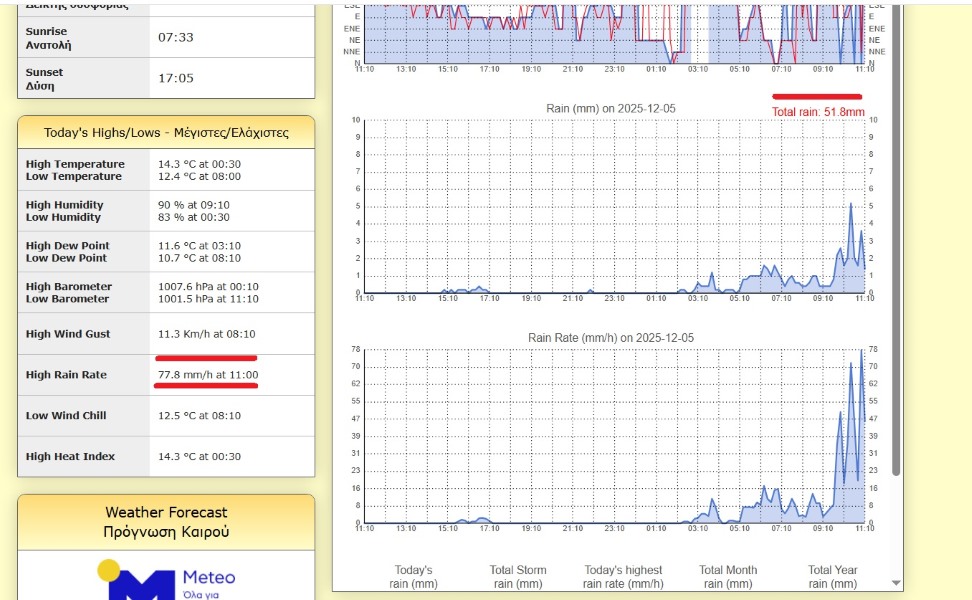The width and height of the screenshot is (972, 600).
Task: Click the Total Year rain column heading
Action: [833, 577]
